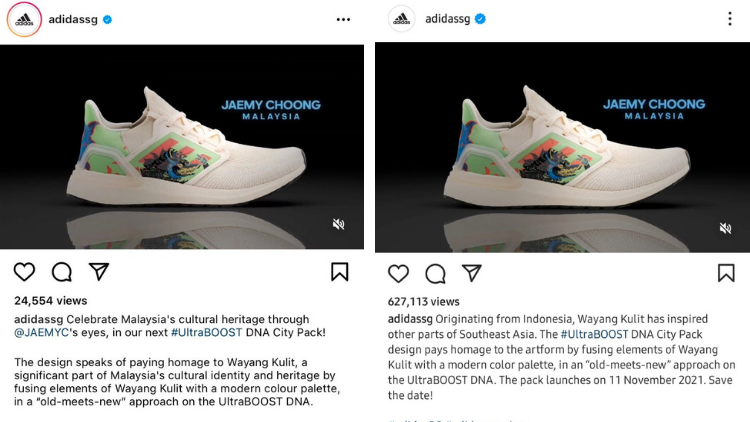Visit adidassg username in left header
Image resolution: width=750 pixels, height=422 pixels.
tap(73, 20)
